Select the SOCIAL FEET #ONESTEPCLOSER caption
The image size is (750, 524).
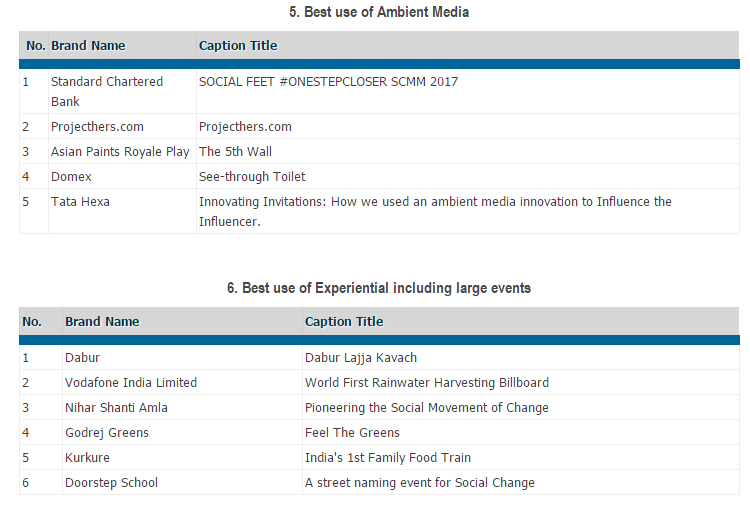coord(328,82)
